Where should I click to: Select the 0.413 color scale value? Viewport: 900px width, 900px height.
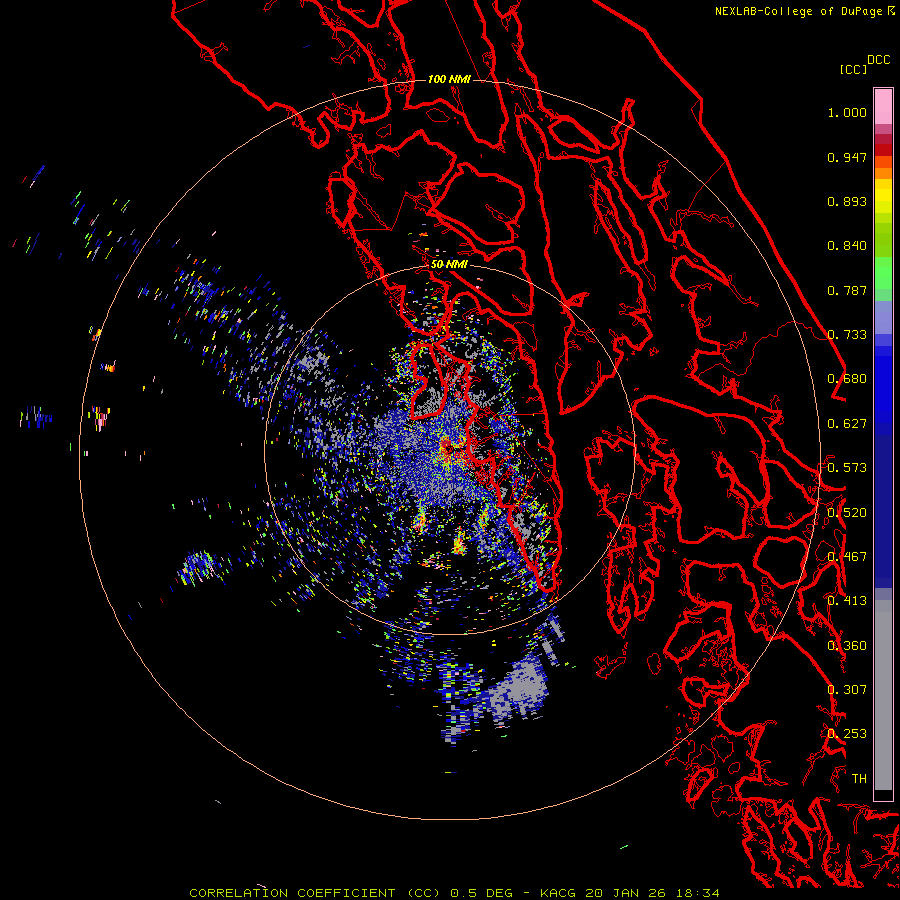coord(847,601)
